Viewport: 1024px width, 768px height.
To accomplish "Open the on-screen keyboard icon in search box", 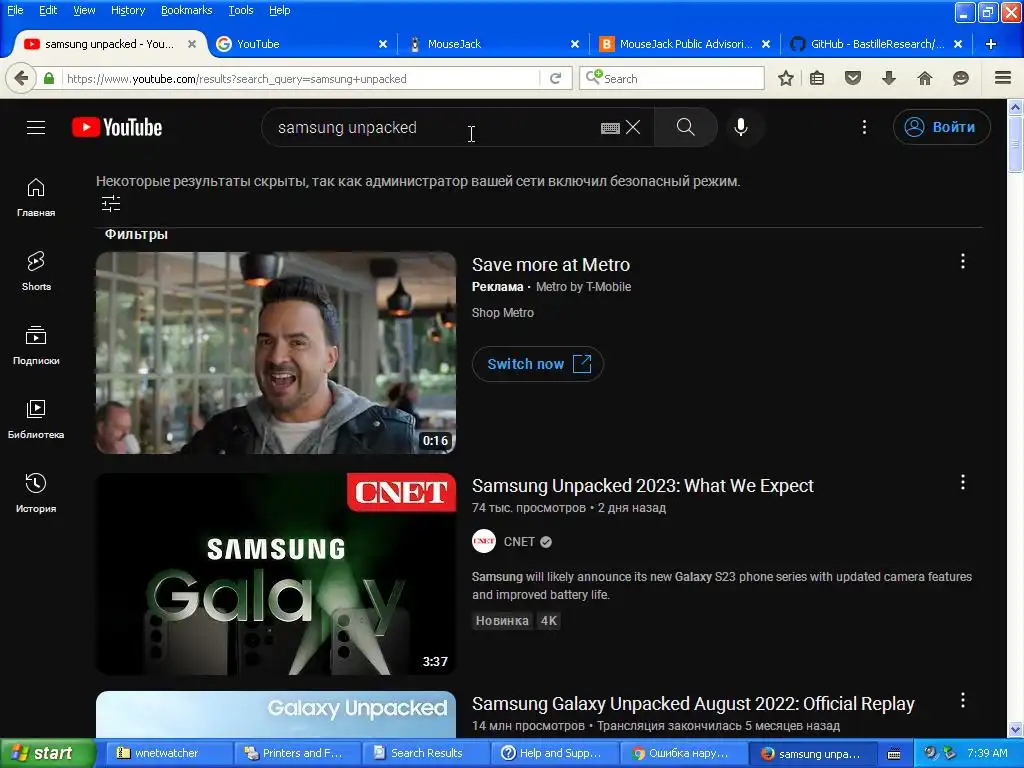I will coord(610,128).
